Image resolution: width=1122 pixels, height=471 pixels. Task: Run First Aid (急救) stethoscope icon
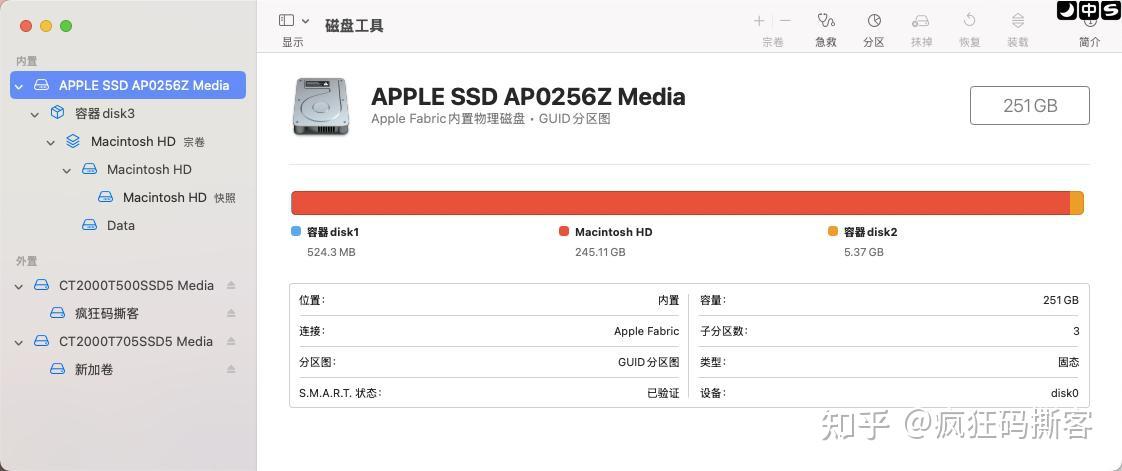pos(826,21)
